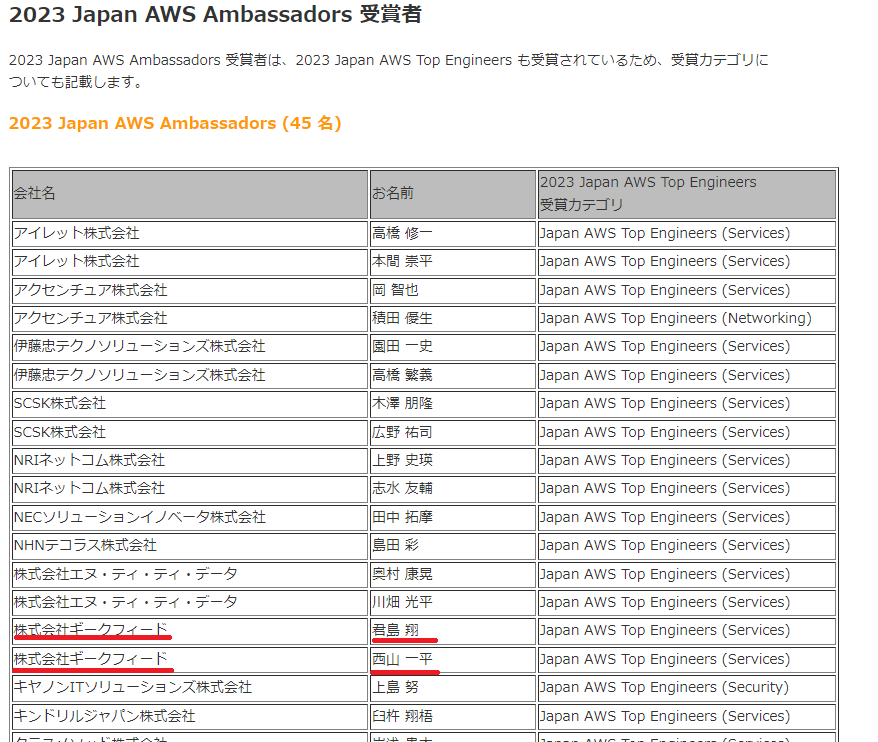Click the name 木澤 朋隆
The width and height of the screenshot is (878, 742).
click(x=402, y=404)
